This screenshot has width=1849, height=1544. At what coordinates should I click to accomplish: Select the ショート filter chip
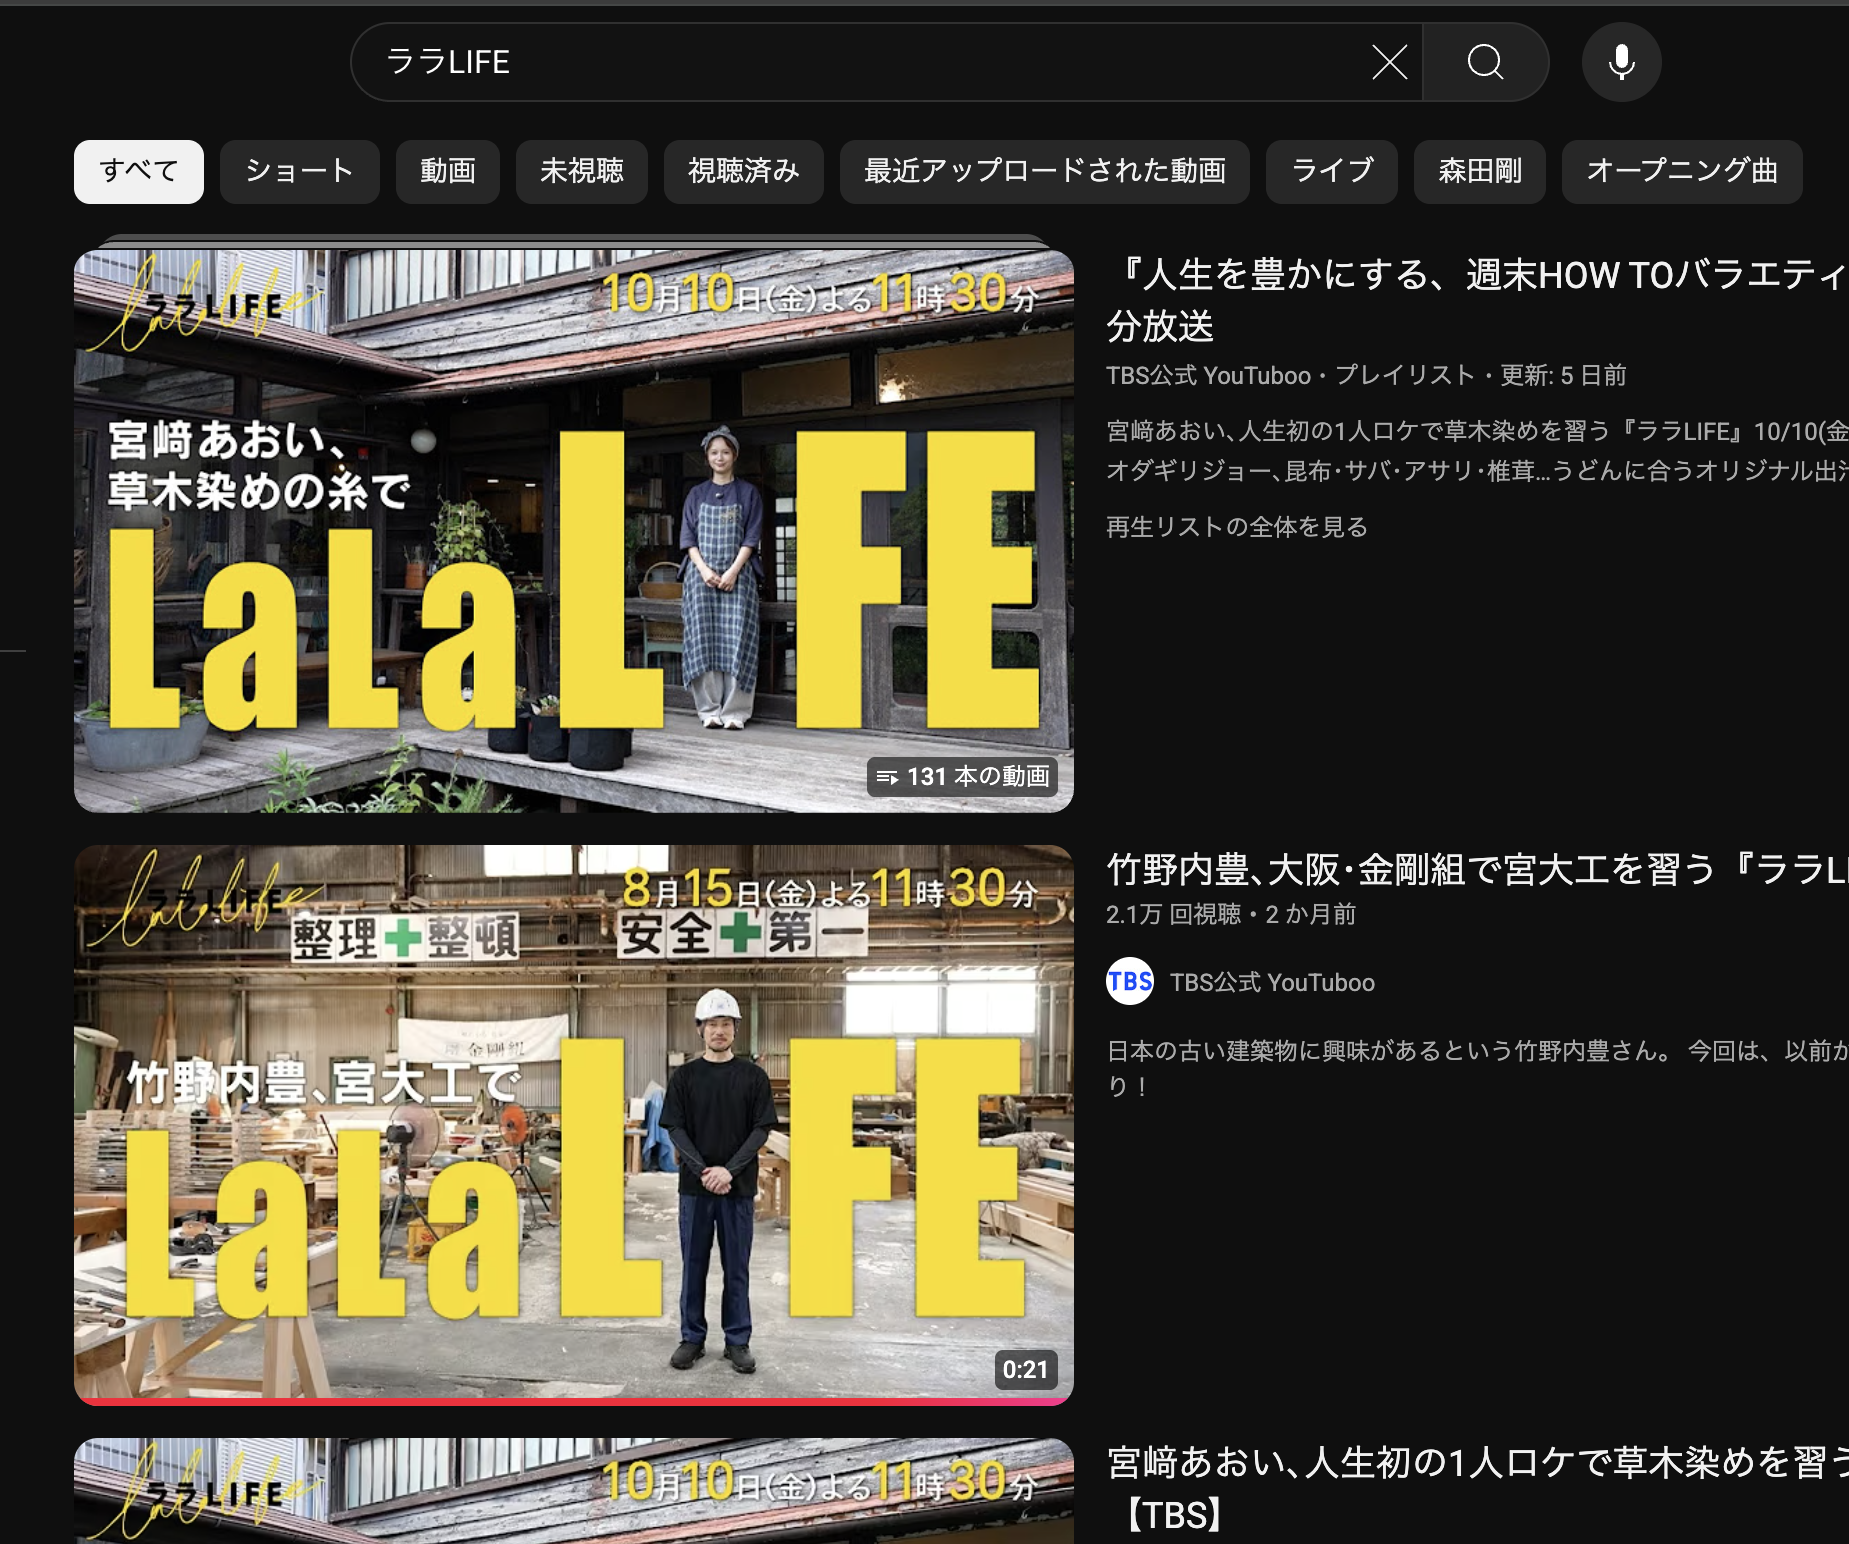299,172
